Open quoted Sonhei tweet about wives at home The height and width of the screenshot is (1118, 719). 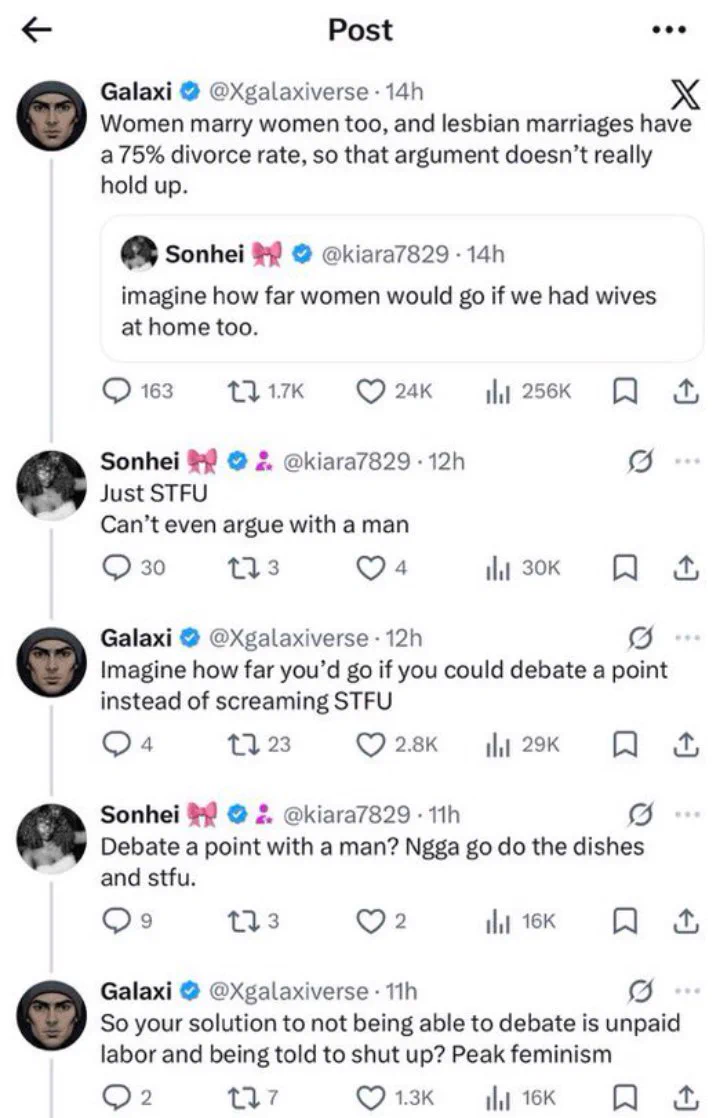pyautogui.click(x=402, y=289)
